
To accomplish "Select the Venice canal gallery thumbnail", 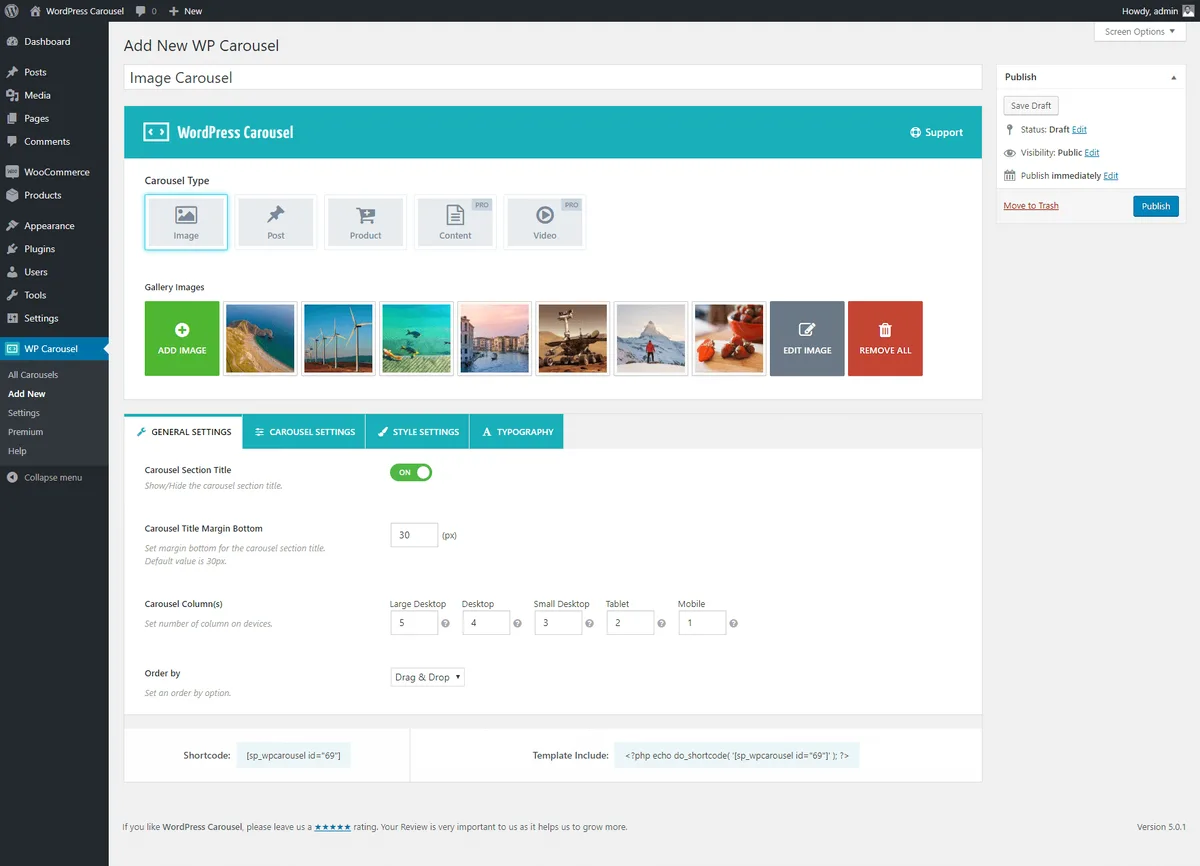I will pyautogui.click(x=495, y=339).
